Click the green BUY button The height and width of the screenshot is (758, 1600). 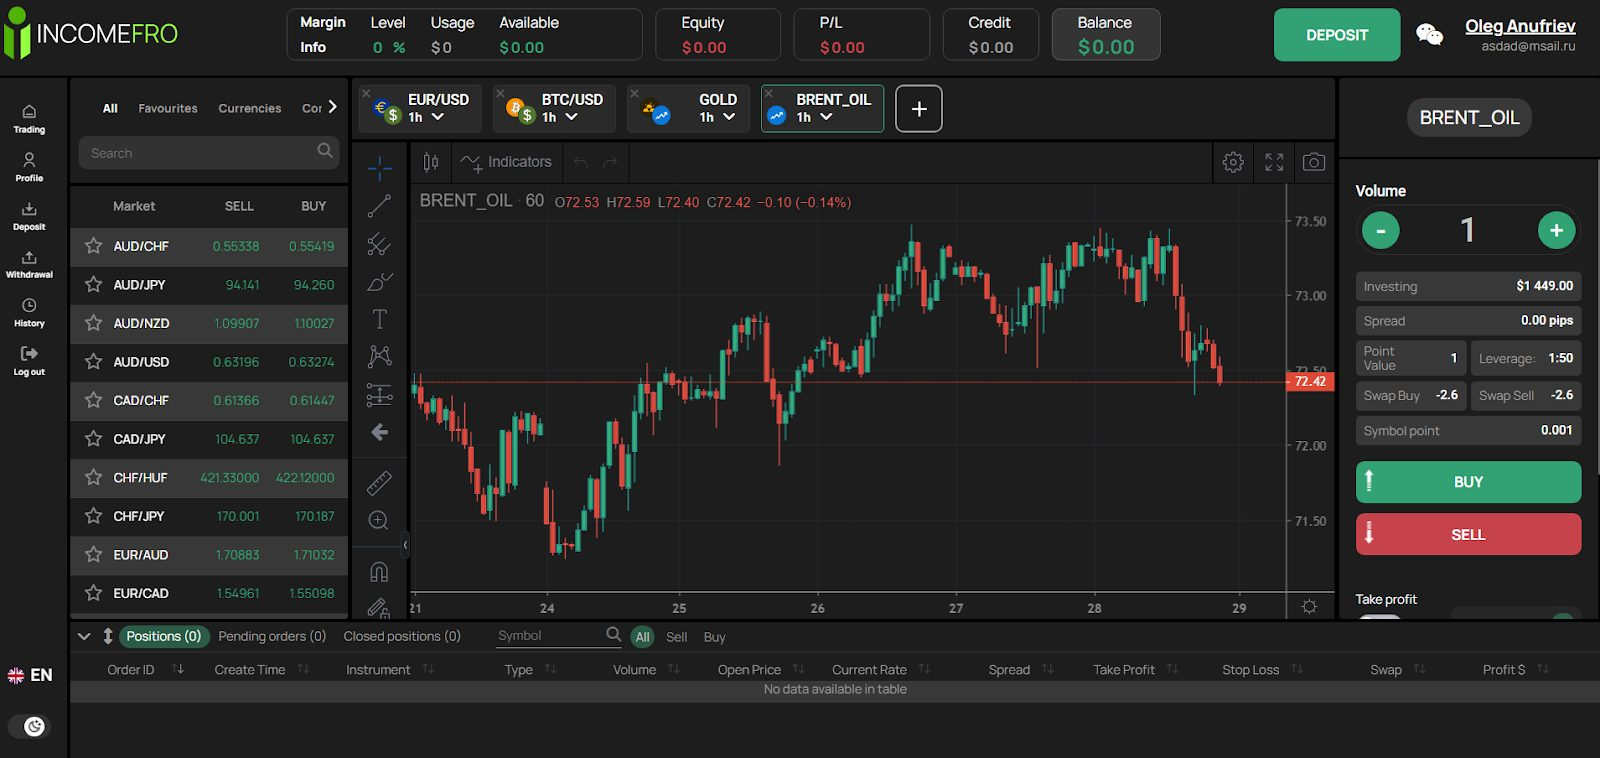1468,482
